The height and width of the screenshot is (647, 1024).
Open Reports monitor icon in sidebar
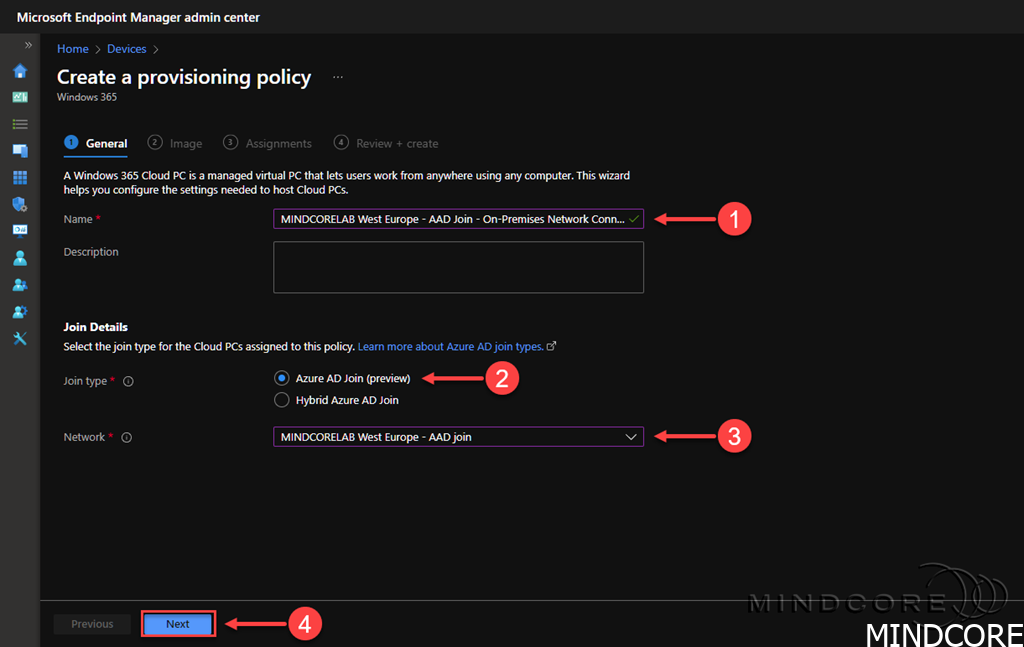pyautogui.click(x=19, y=230)
